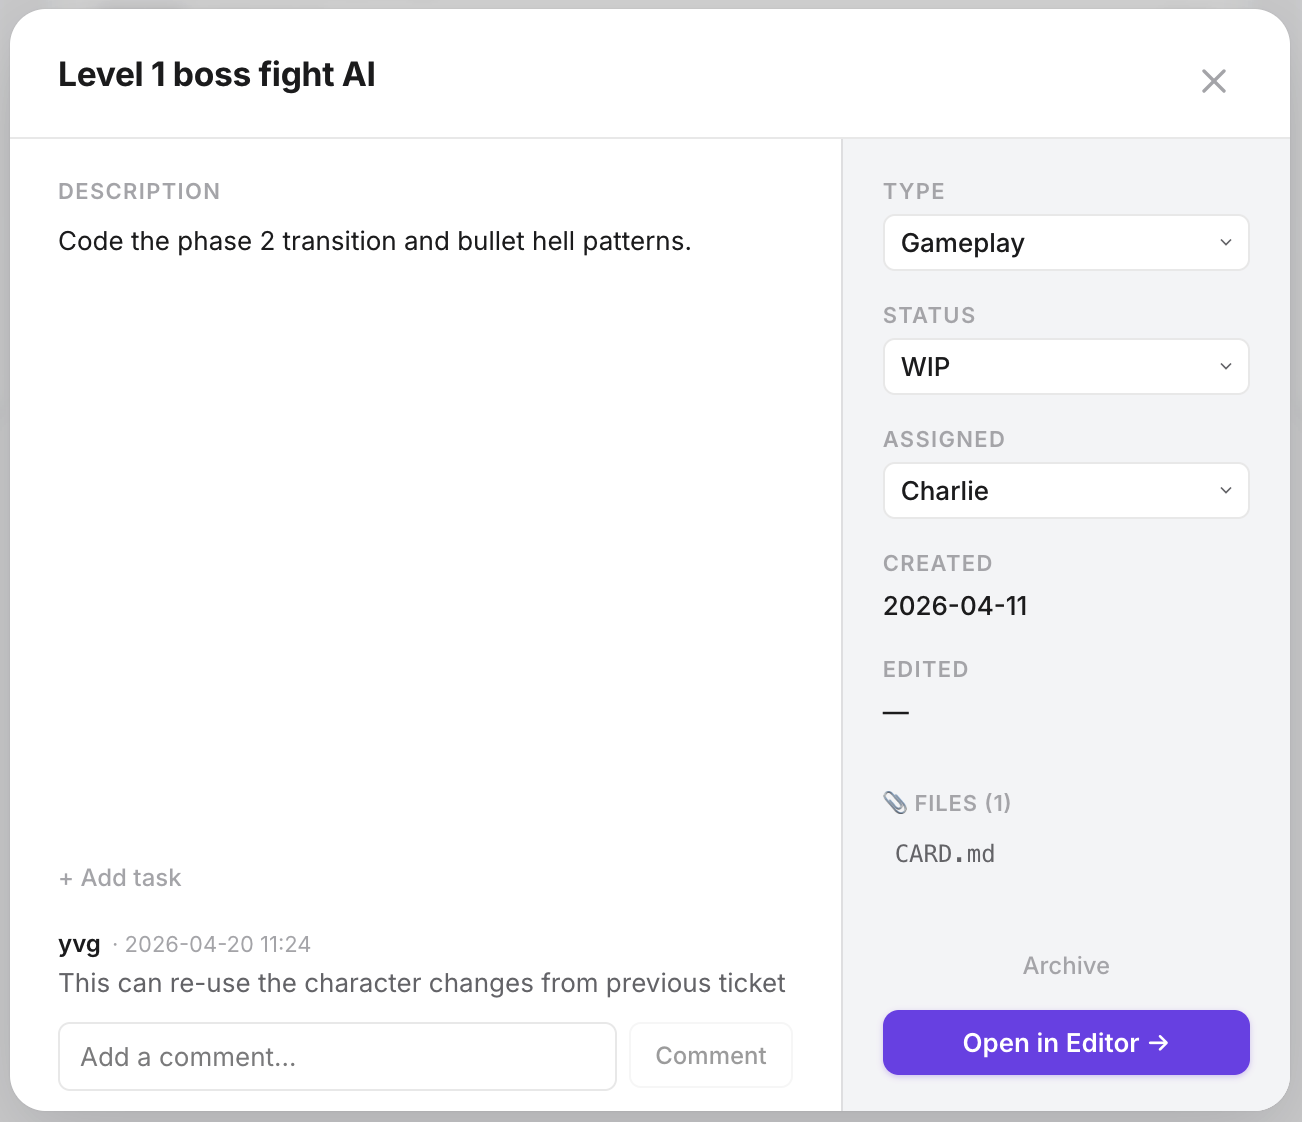Open the CARD.md attached file
The height and width of the screenshot is (1122, 1302).
pos(945,854)
